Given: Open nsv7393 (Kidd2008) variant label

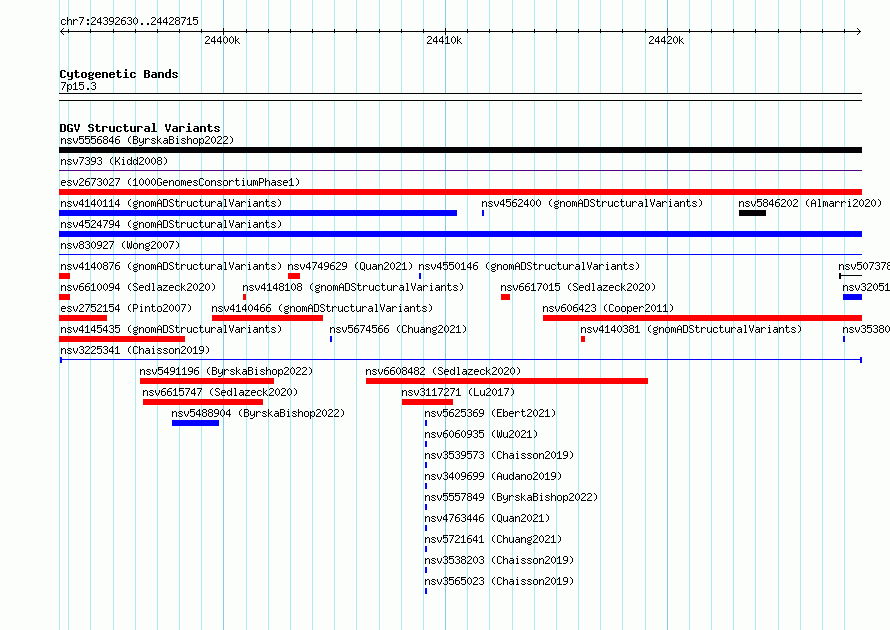Looking at the screenshot, I should pos(114,161).
